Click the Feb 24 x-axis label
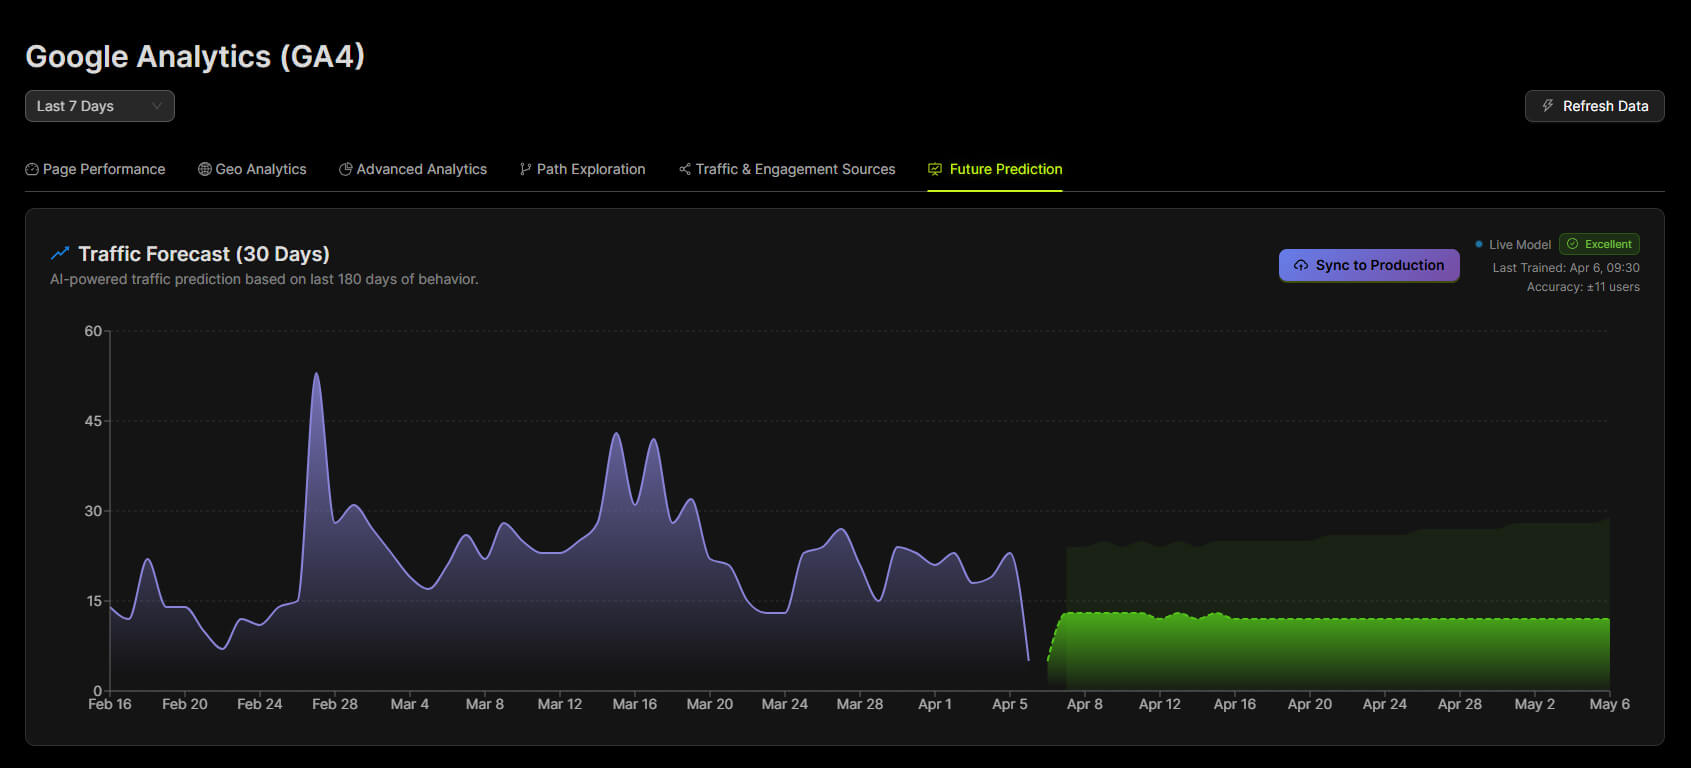Image resolution: width=1691 pixels, height=768 pixels. pos(260,704)
